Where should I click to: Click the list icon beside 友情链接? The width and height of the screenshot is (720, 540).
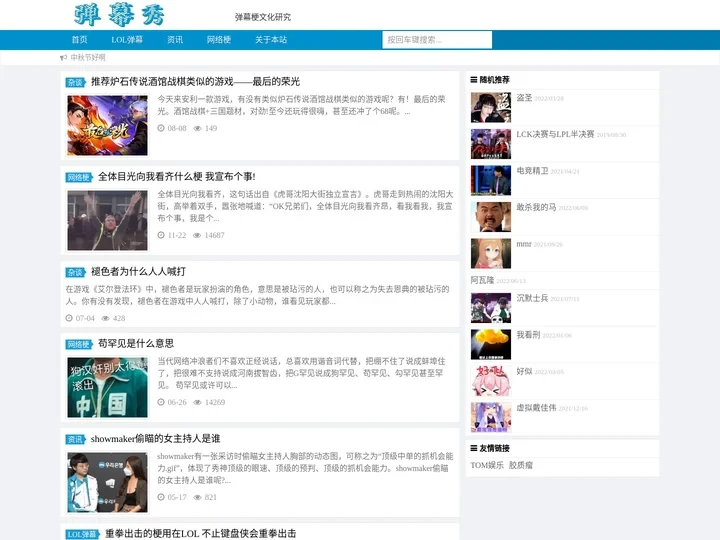[x=474, y=448]
